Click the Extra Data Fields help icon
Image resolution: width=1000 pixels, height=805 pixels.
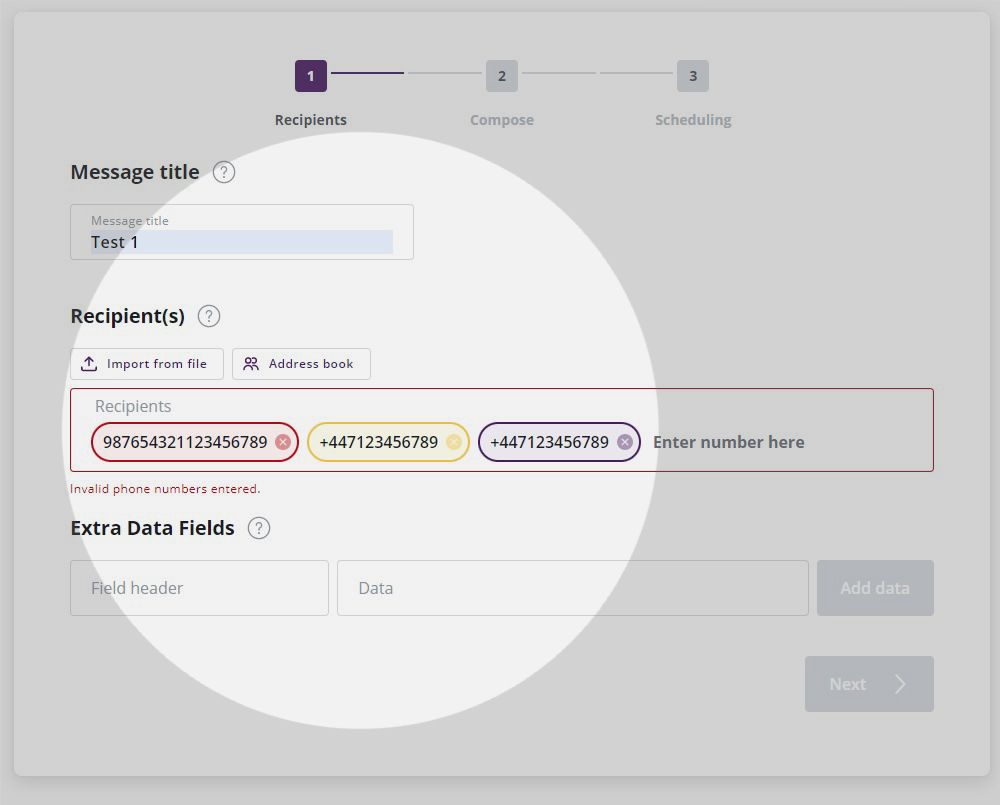(258, 528)
